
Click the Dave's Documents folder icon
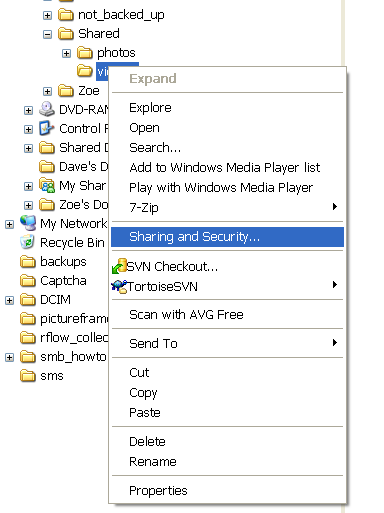47,167
